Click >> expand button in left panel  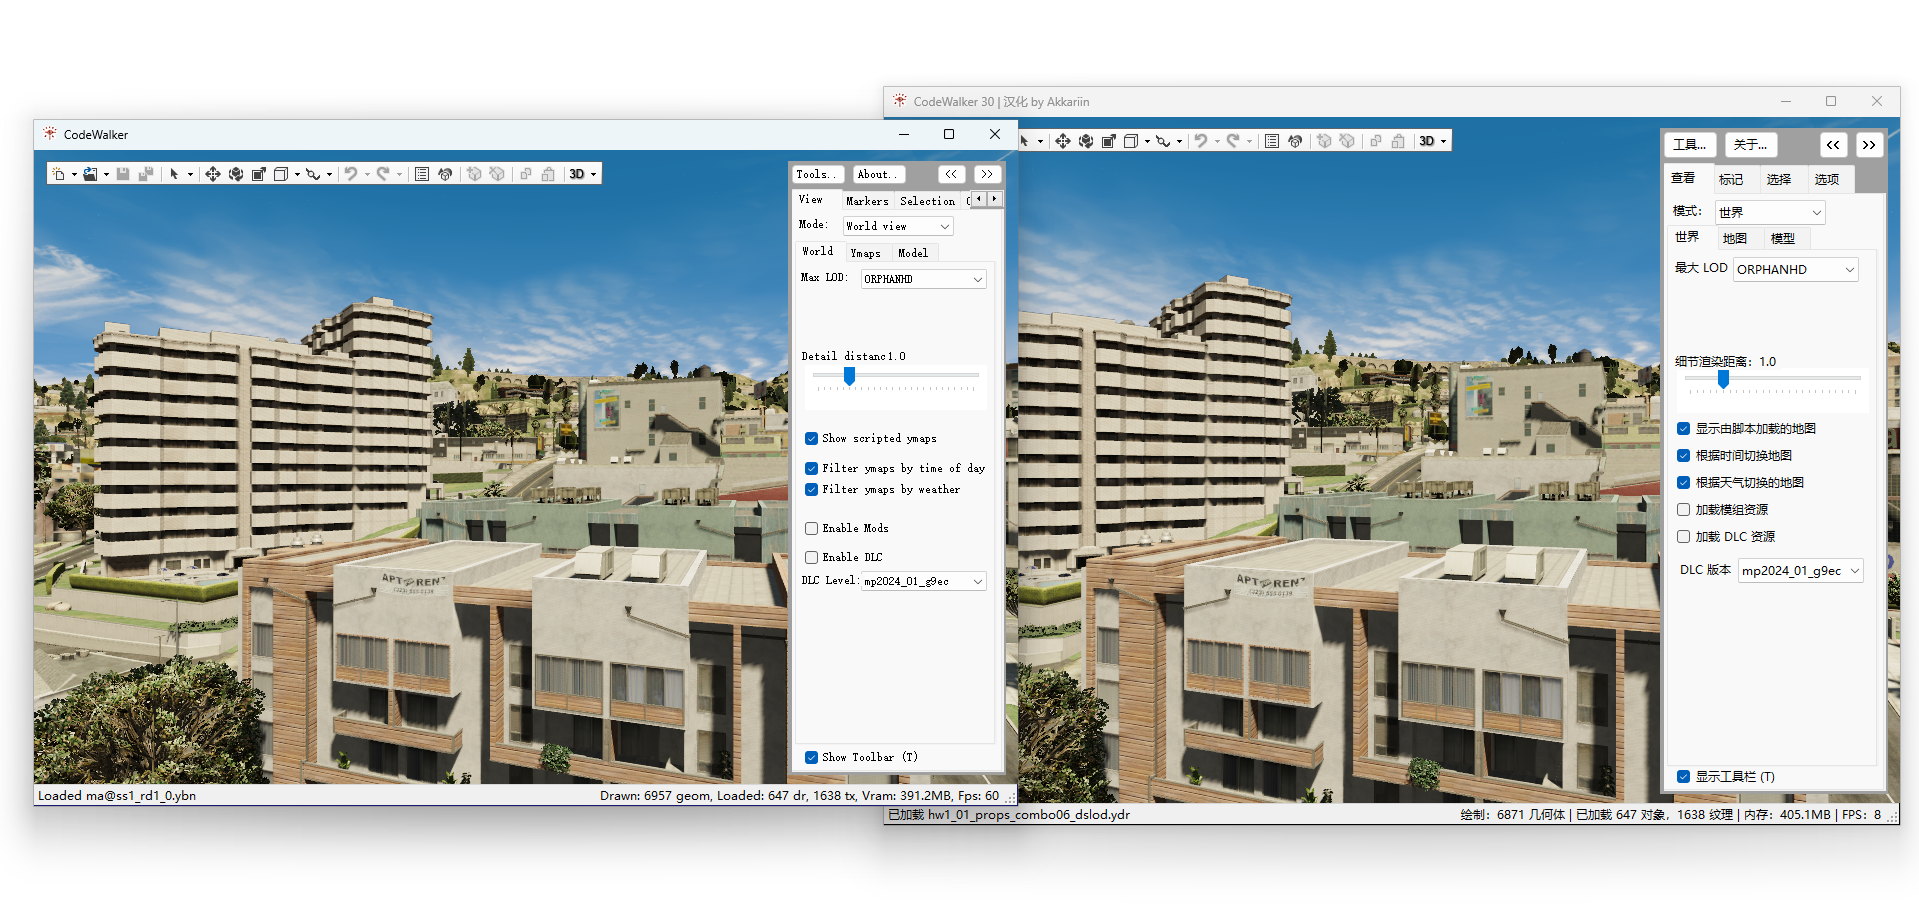[x=987, y=174]
